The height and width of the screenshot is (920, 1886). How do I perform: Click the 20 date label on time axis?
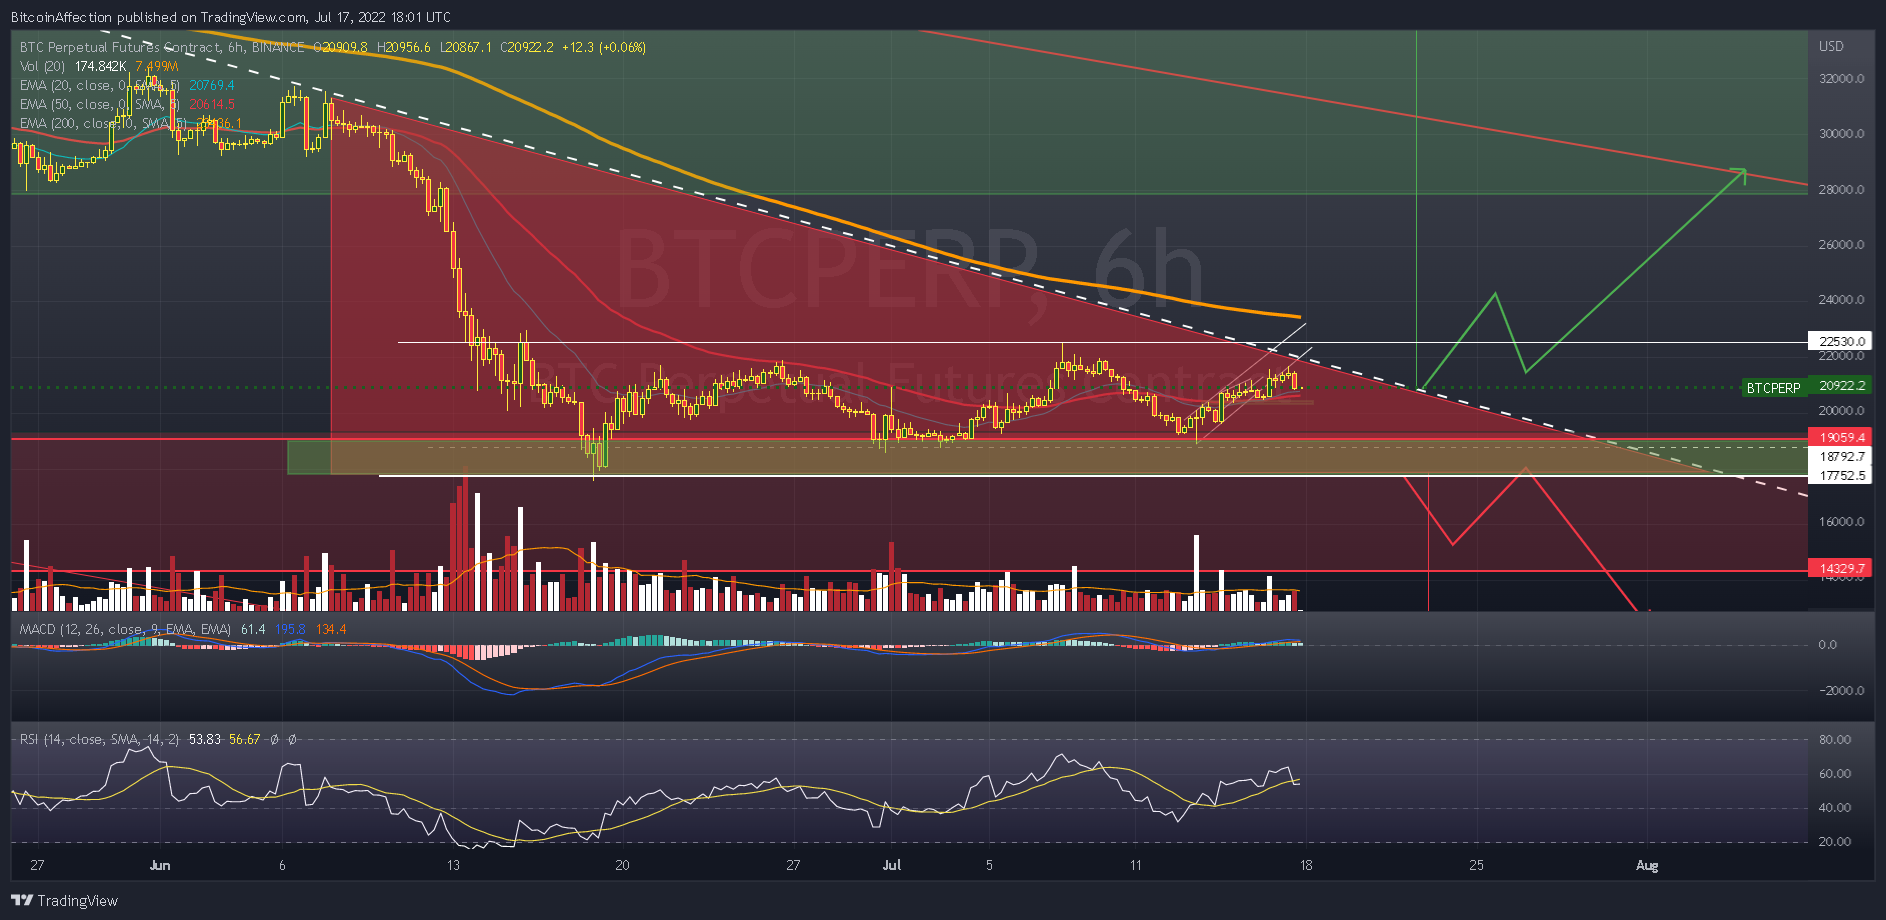pyautogui.click(x=622, y=865)
